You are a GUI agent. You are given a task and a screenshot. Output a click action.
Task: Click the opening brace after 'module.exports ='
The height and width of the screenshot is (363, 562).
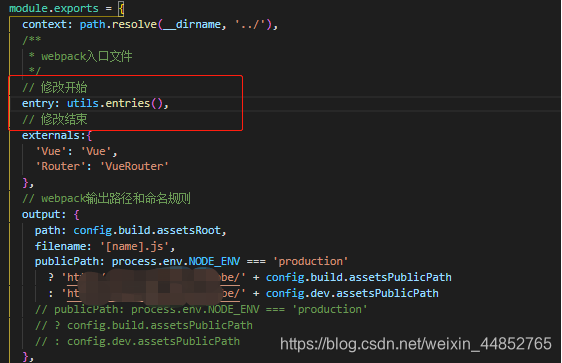pyautogui.click(x=122, y=8)
